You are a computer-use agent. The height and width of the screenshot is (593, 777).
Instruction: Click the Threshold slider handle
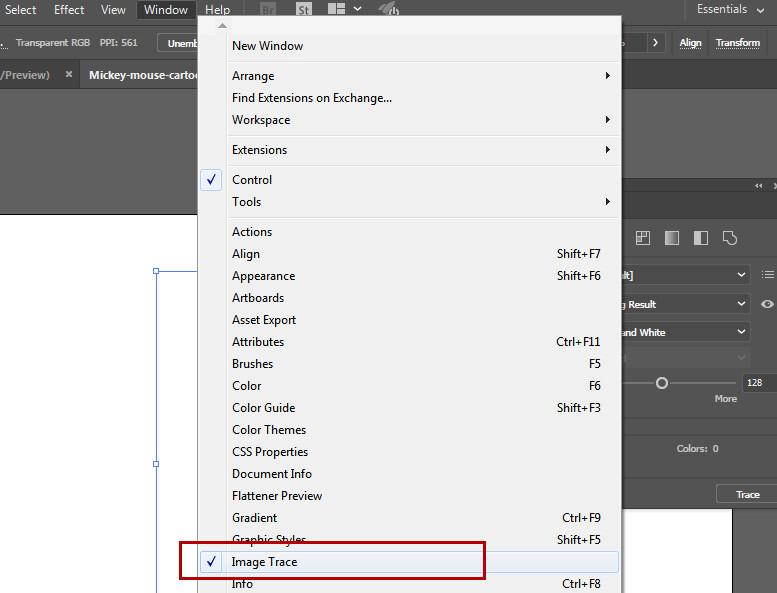click(x=661, y=383)
